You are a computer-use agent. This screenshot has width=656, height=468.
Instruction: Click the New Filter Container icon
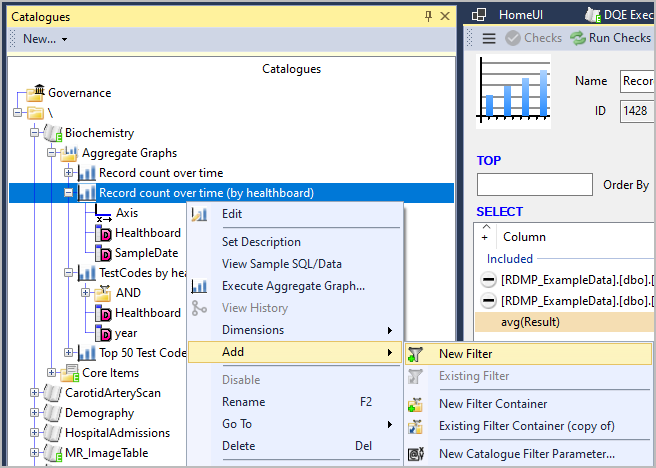[x=415, y=404]
